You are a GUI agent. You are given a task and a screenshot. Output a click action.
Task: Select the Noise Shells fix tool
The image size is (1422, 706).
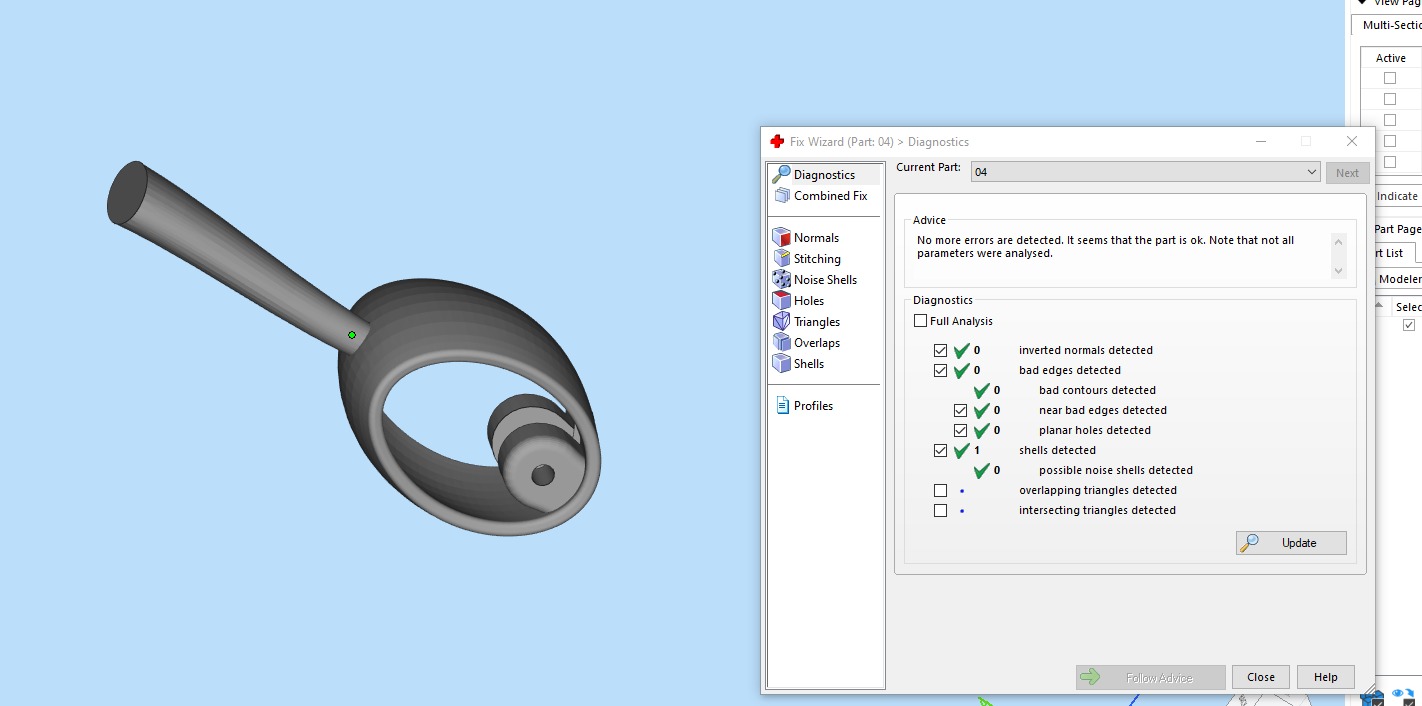point(825,280)
